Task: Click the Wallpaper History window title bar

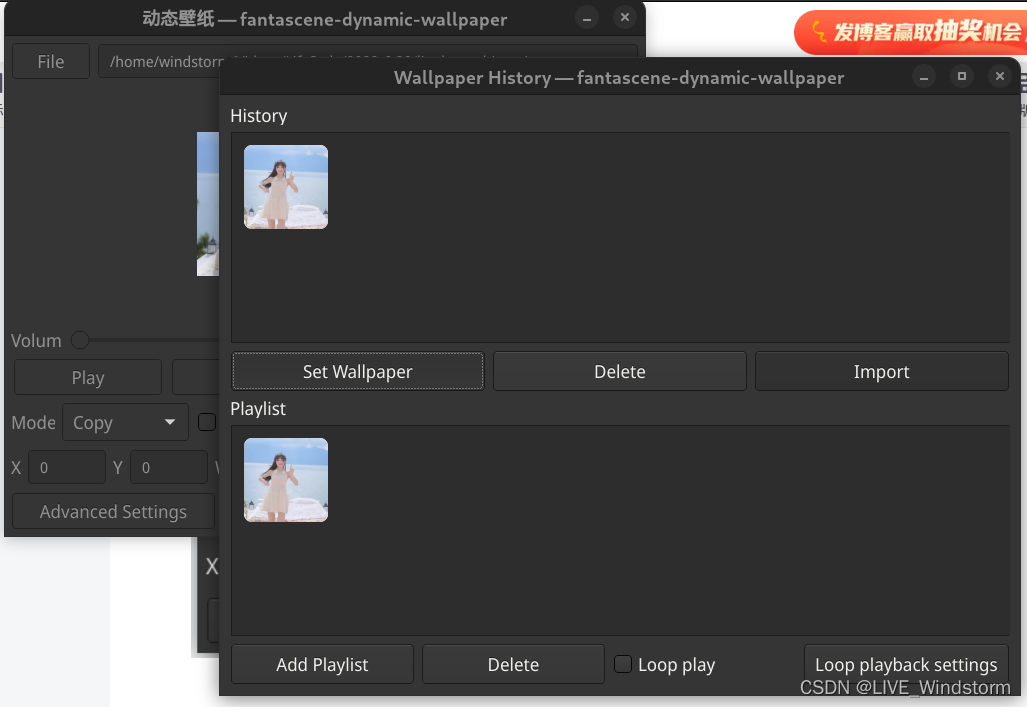Action: click(x=619, y=77)
